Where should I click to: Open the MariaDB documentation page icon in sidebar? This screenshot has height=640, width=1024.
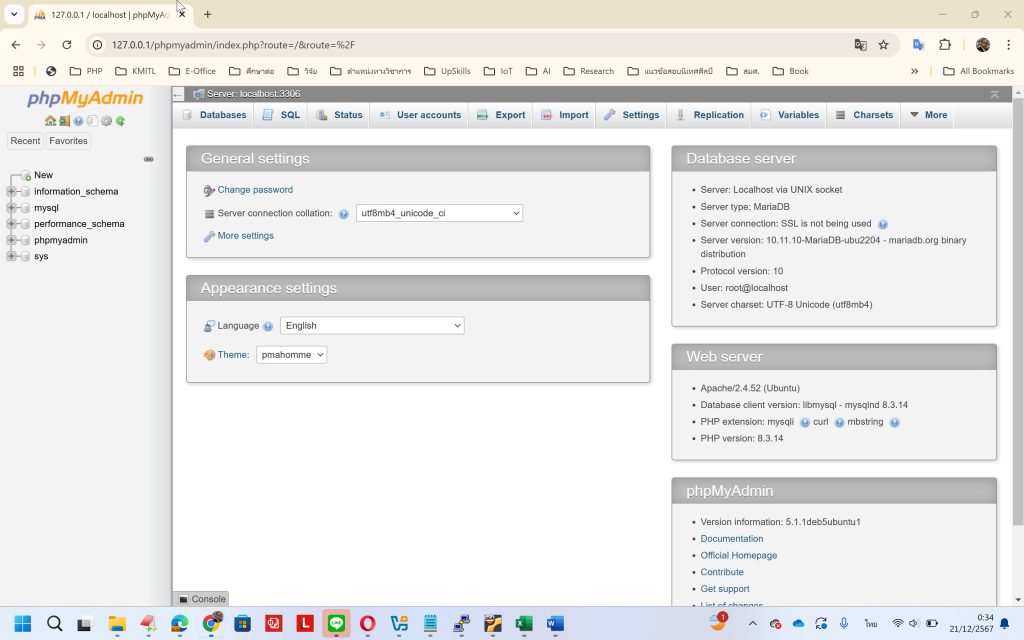(92, 121)
